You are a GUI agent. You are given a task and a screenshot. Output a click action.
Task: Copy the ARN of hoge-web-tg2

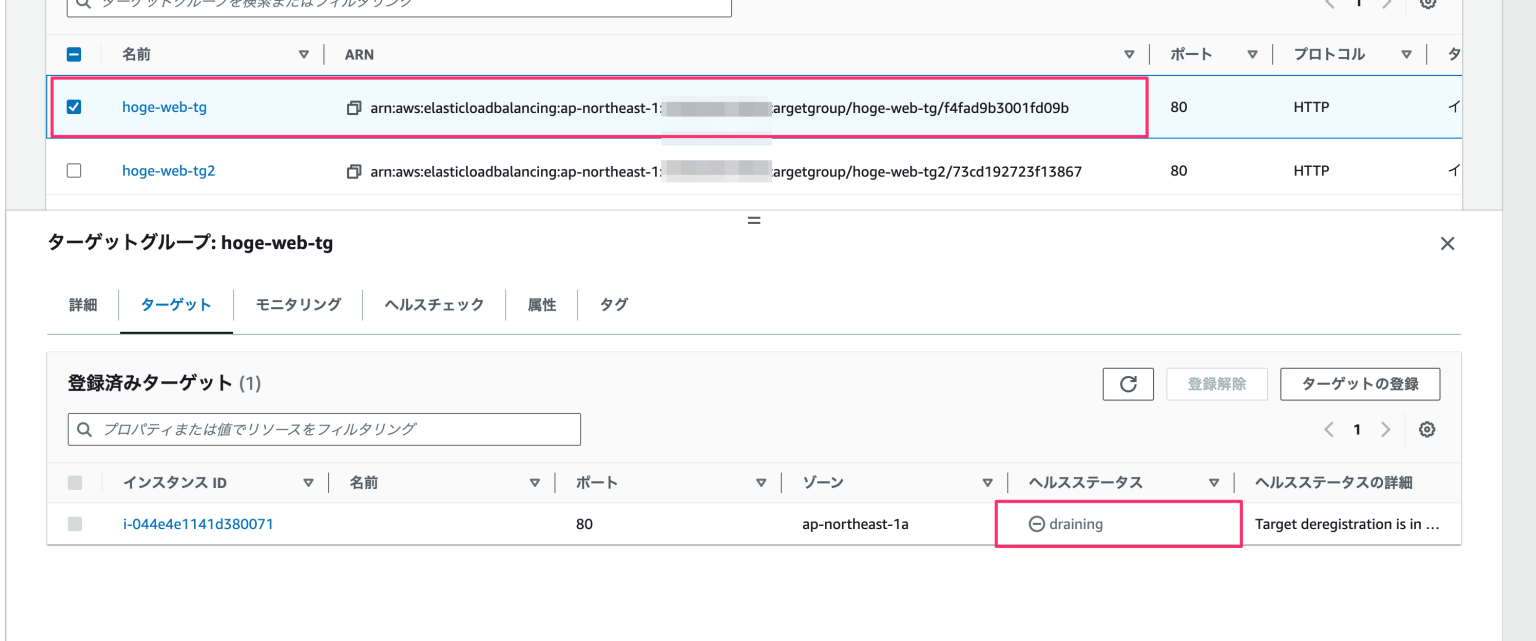pyautogui.click(x=355, y=170)
